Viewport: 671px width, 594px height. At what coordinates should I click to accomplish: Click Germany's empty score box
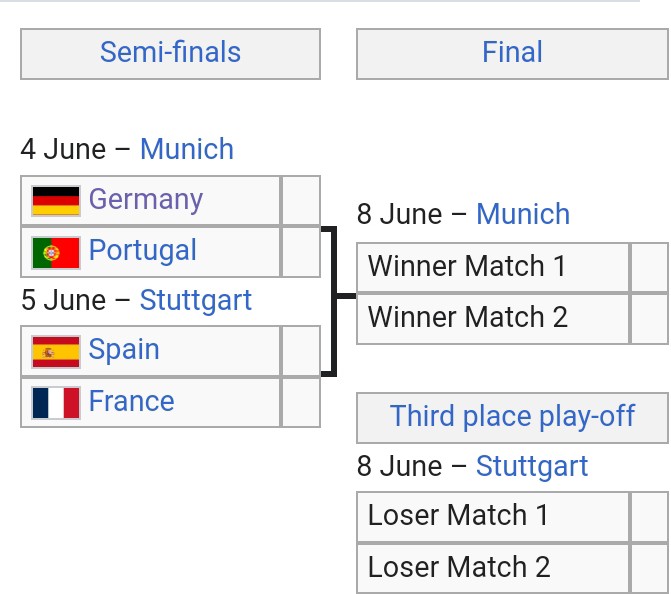click(301, 200)
